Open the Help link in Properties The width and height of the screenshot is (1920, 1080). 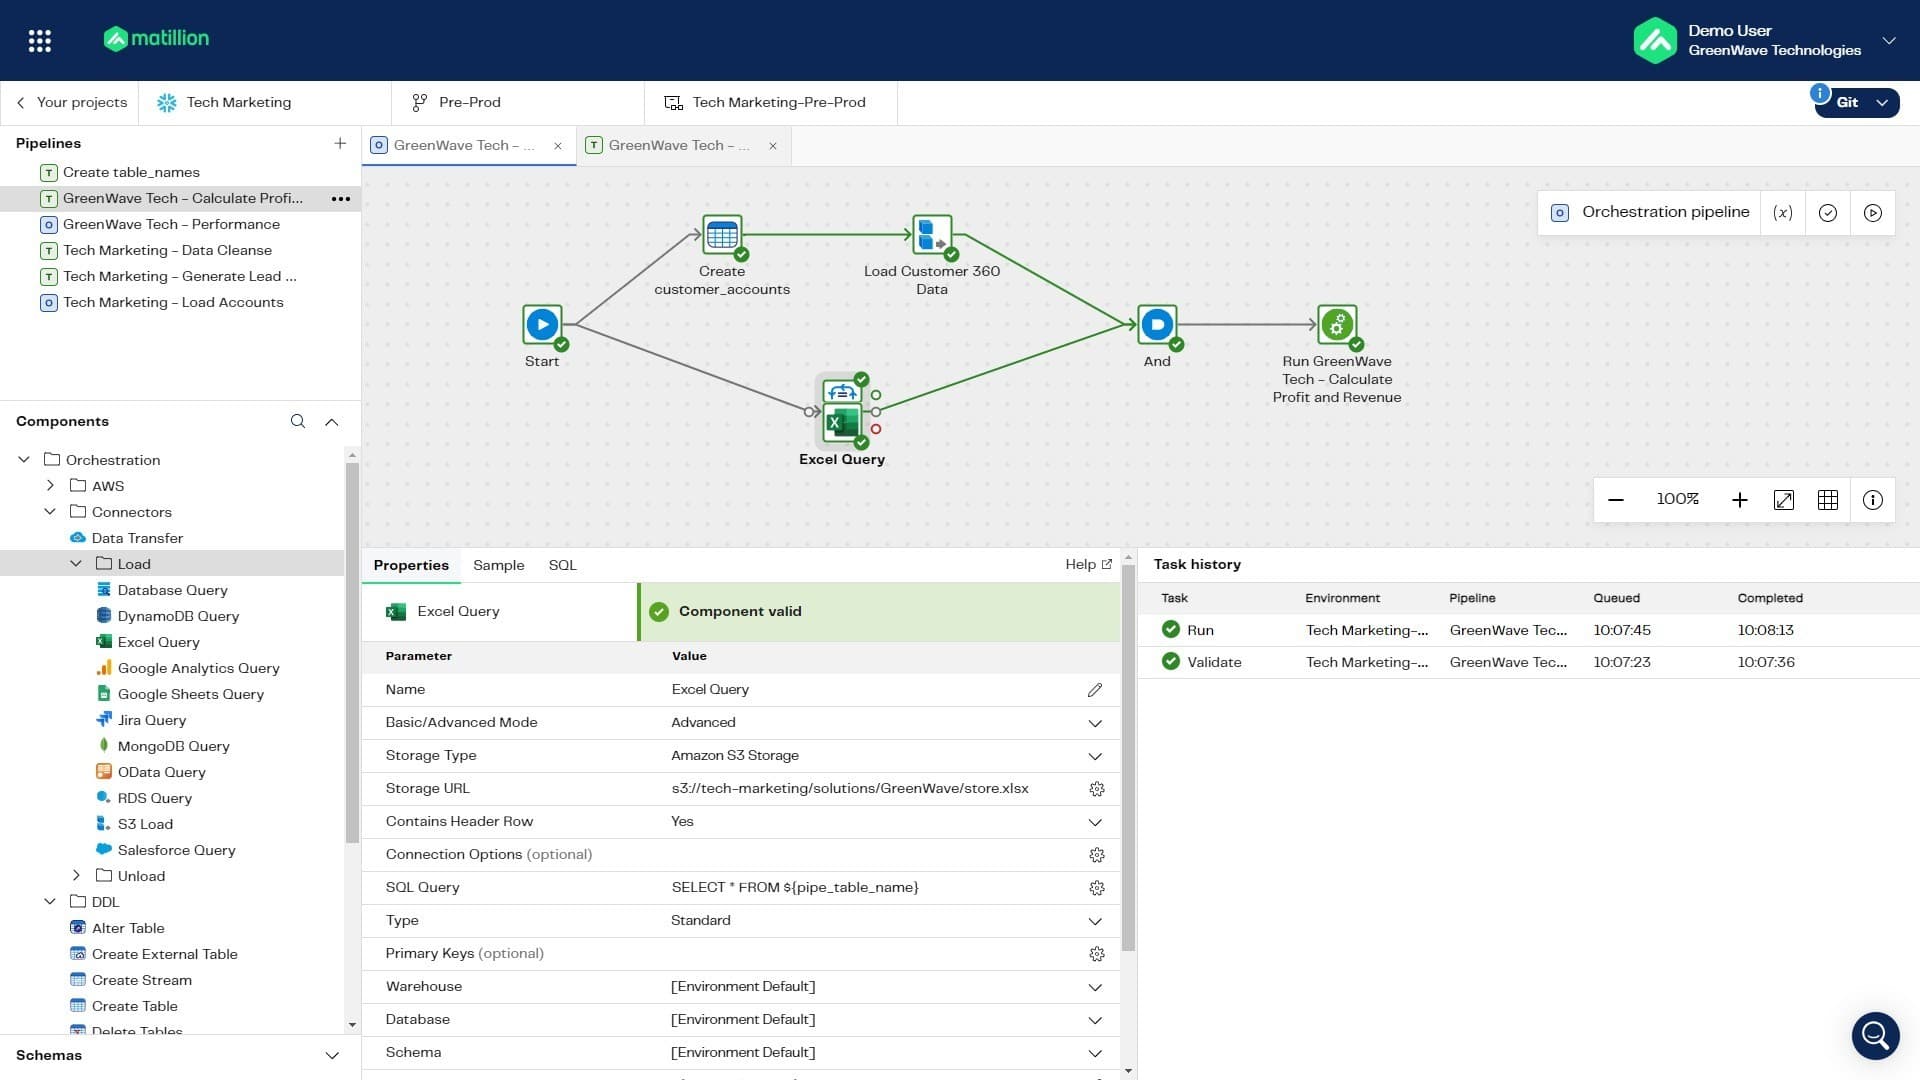point(1088,564)
